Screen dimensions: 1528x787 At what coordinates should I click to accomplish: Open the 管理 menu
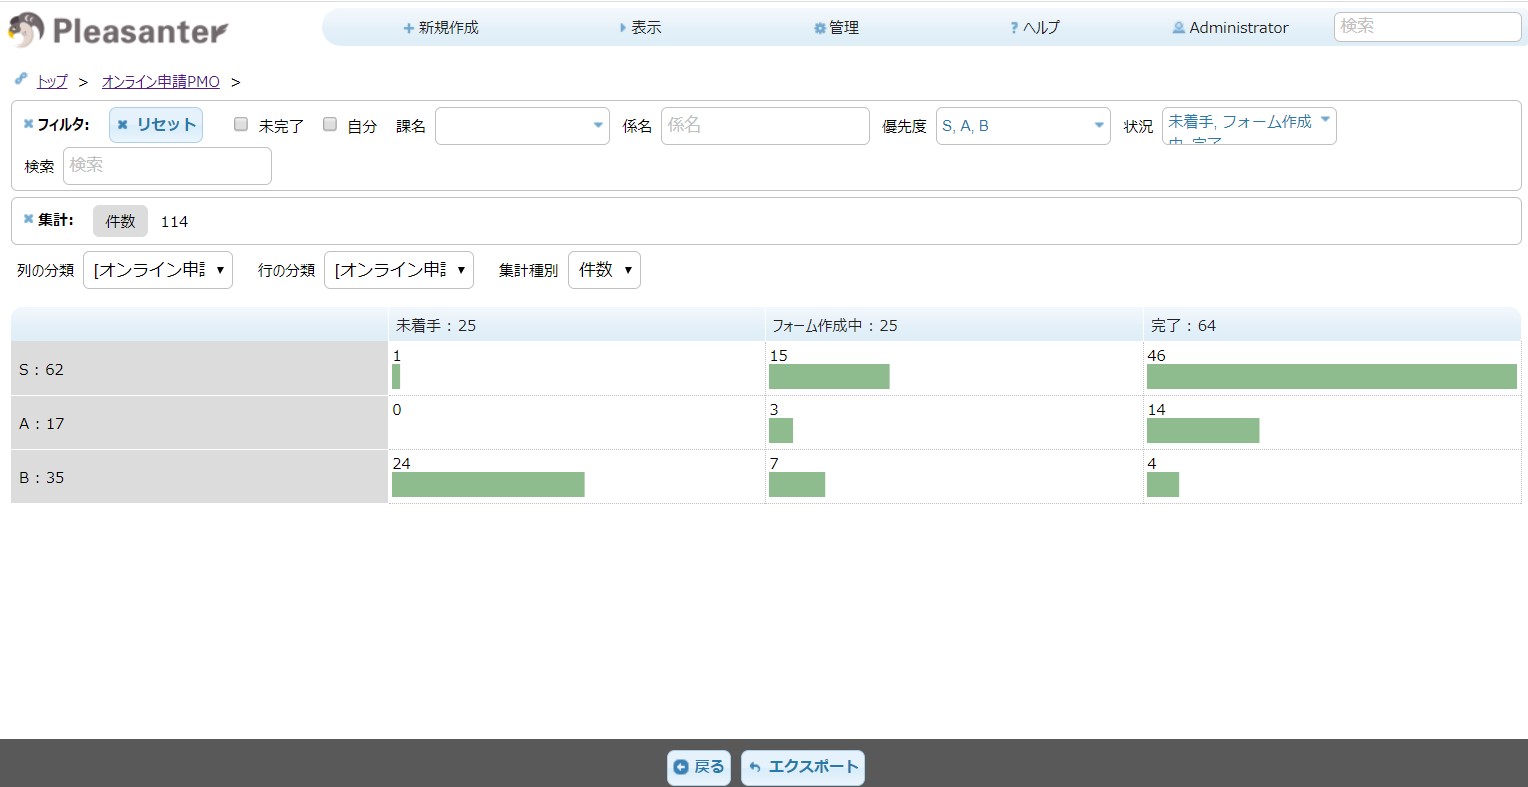pyautogui.click(x=837, y=28)
